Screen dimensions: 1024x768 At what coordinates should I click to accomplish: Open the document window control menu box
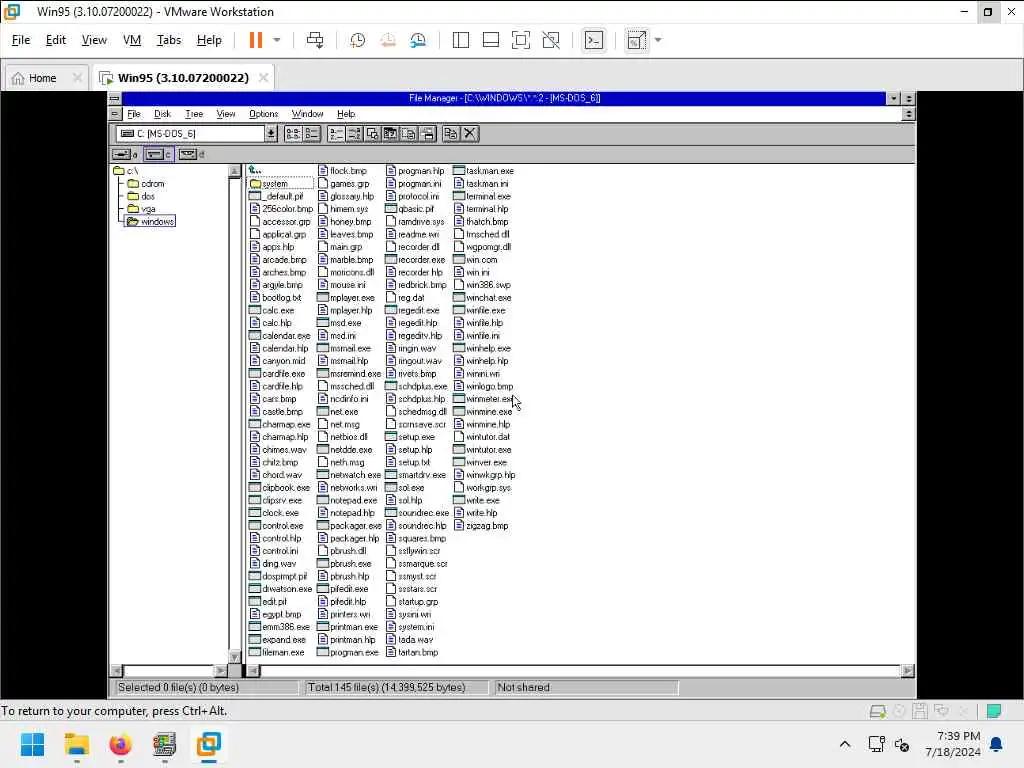coord(115,114)
